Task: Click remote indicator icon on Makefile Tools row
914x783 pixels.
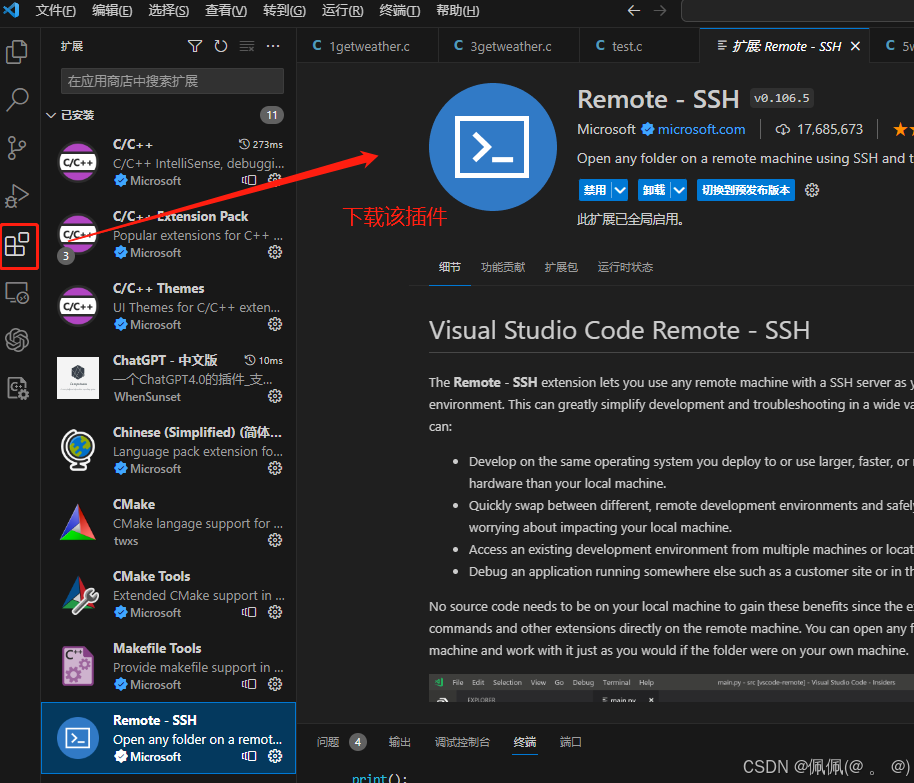Action: [249, 684]
